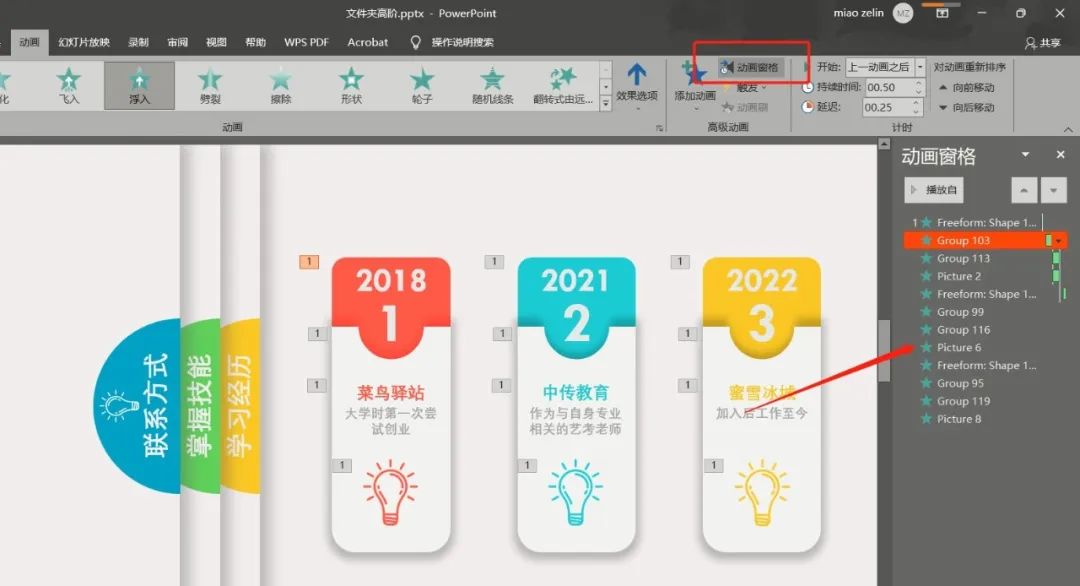
Task: Collapse the ribbon with the chevron
Action: tap(1068, 129)
